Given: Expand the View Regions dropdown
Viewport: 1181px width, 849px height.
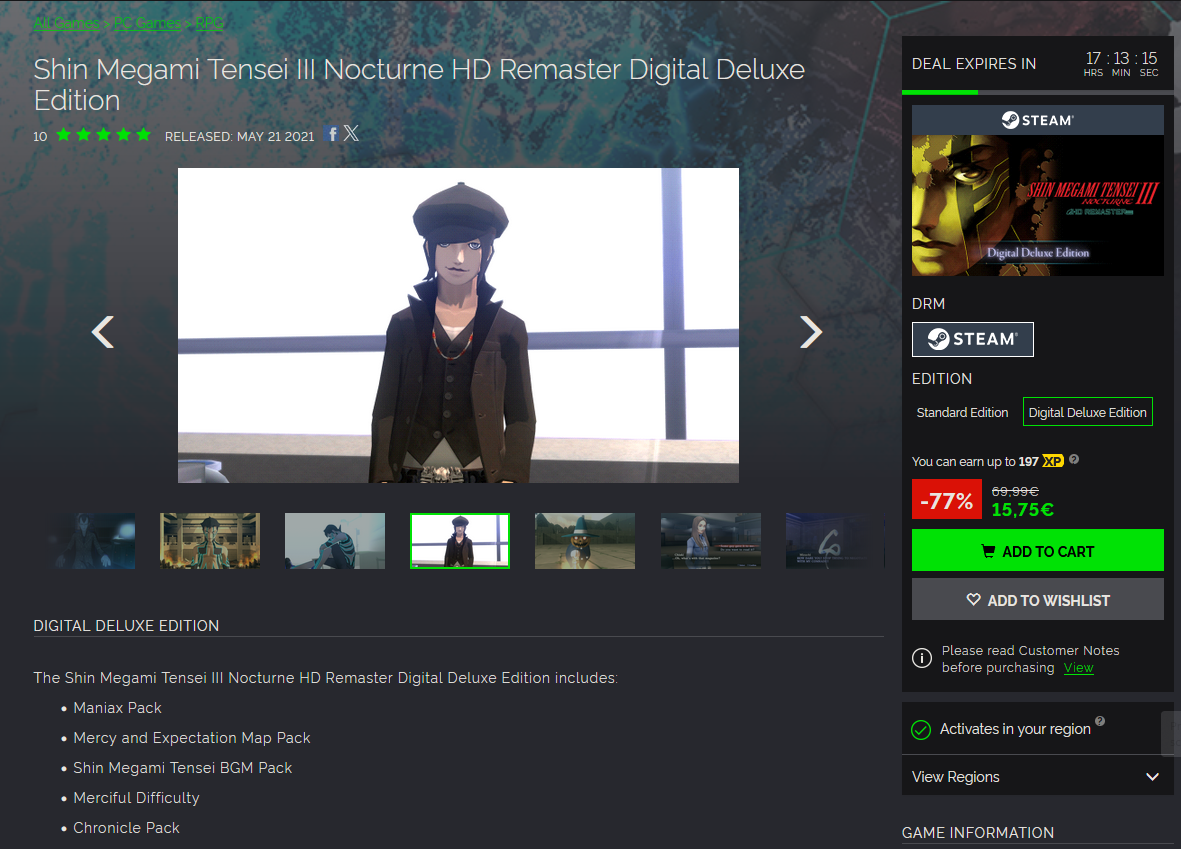Looking at the screenshot, I should click(x=1037, y=777).
